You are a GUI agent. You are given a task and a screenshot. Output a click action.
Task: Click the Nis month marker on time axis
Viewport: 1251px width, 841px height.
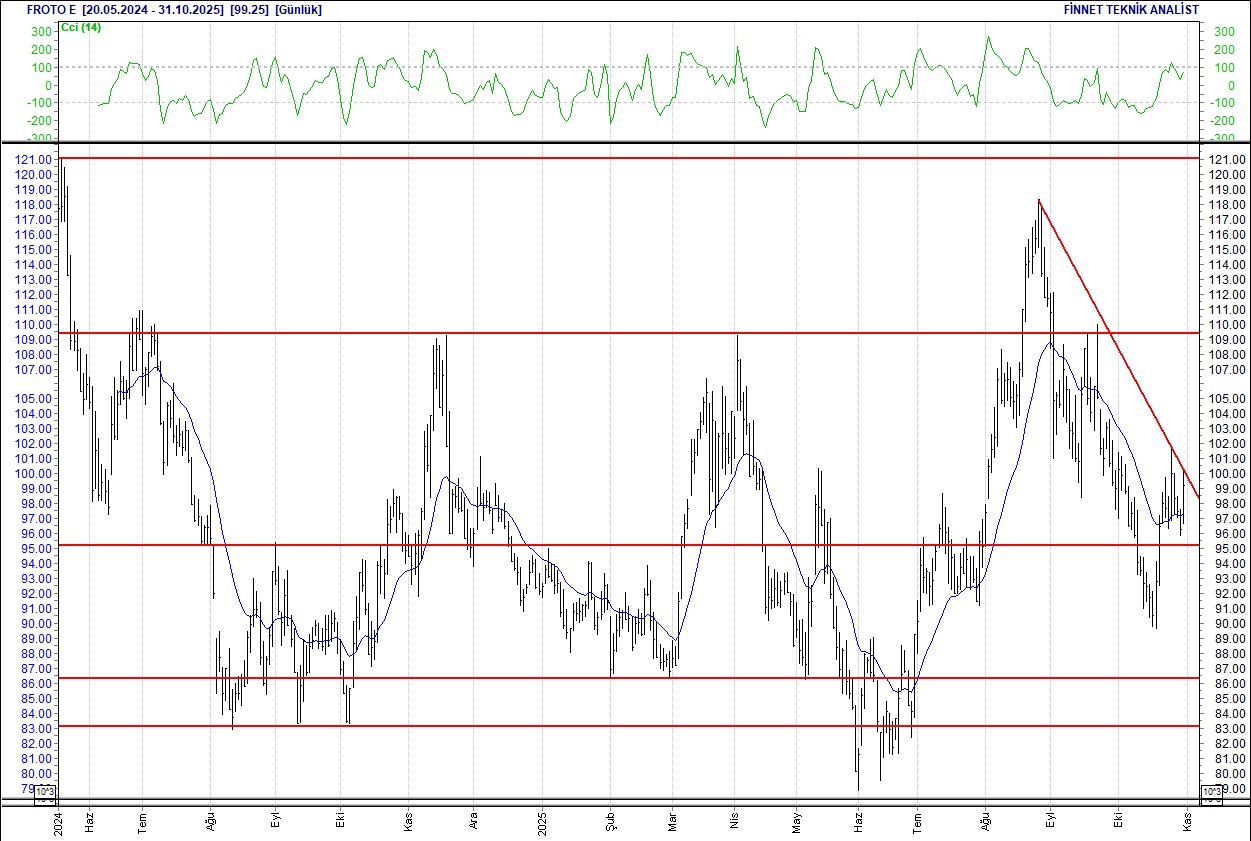tap(736, 820)
